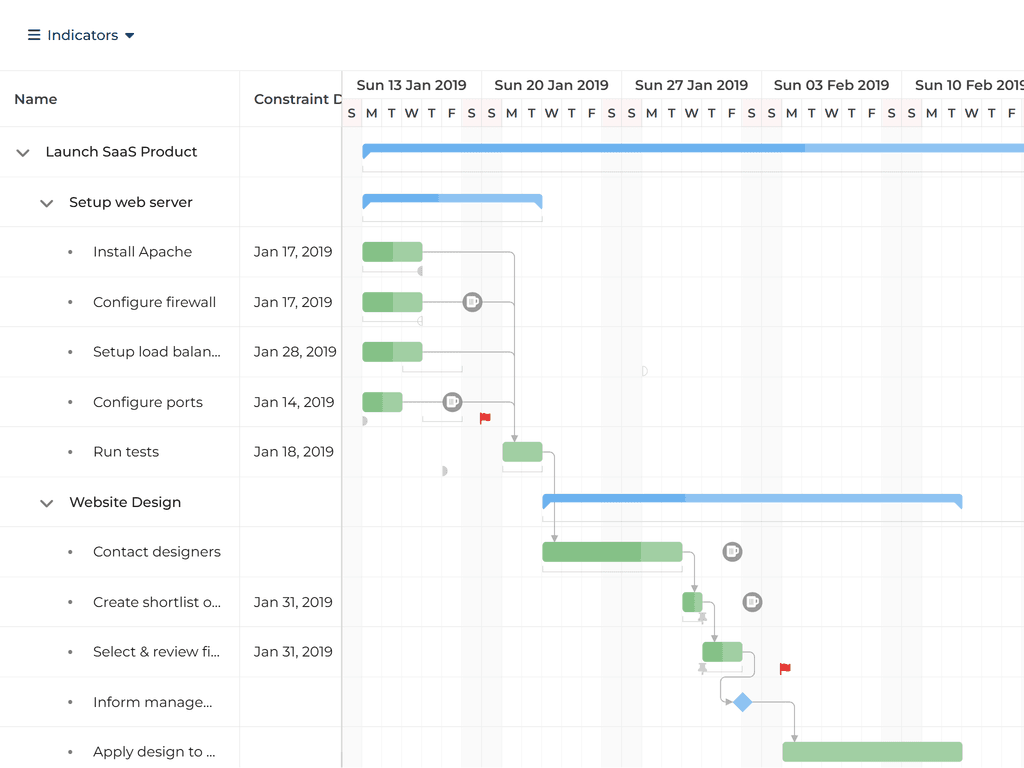
Task: Collapse the Launch SaaS Product group
Action: (x=23, y=153)
